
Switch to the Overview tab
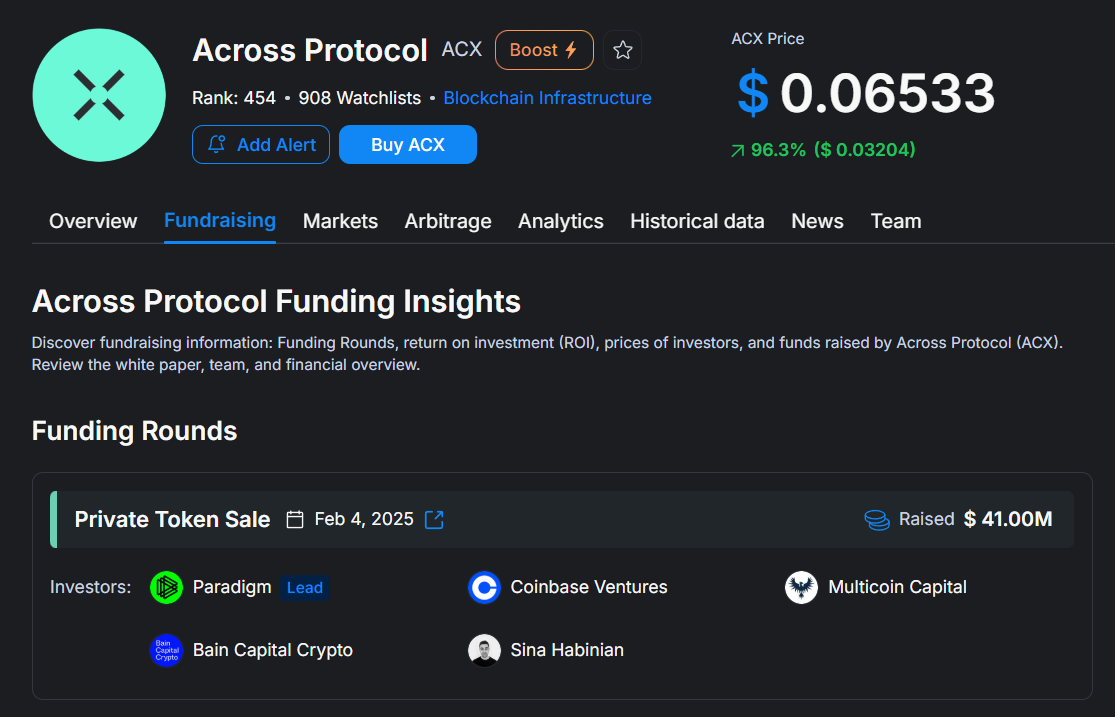(93, 221)
